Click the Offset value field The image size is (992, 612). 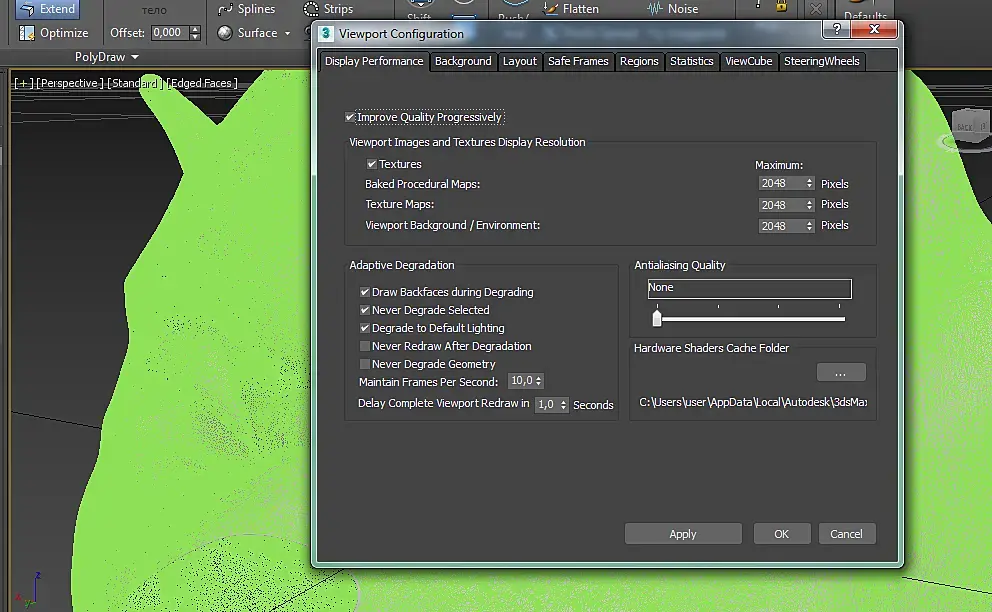coord(170,33)
